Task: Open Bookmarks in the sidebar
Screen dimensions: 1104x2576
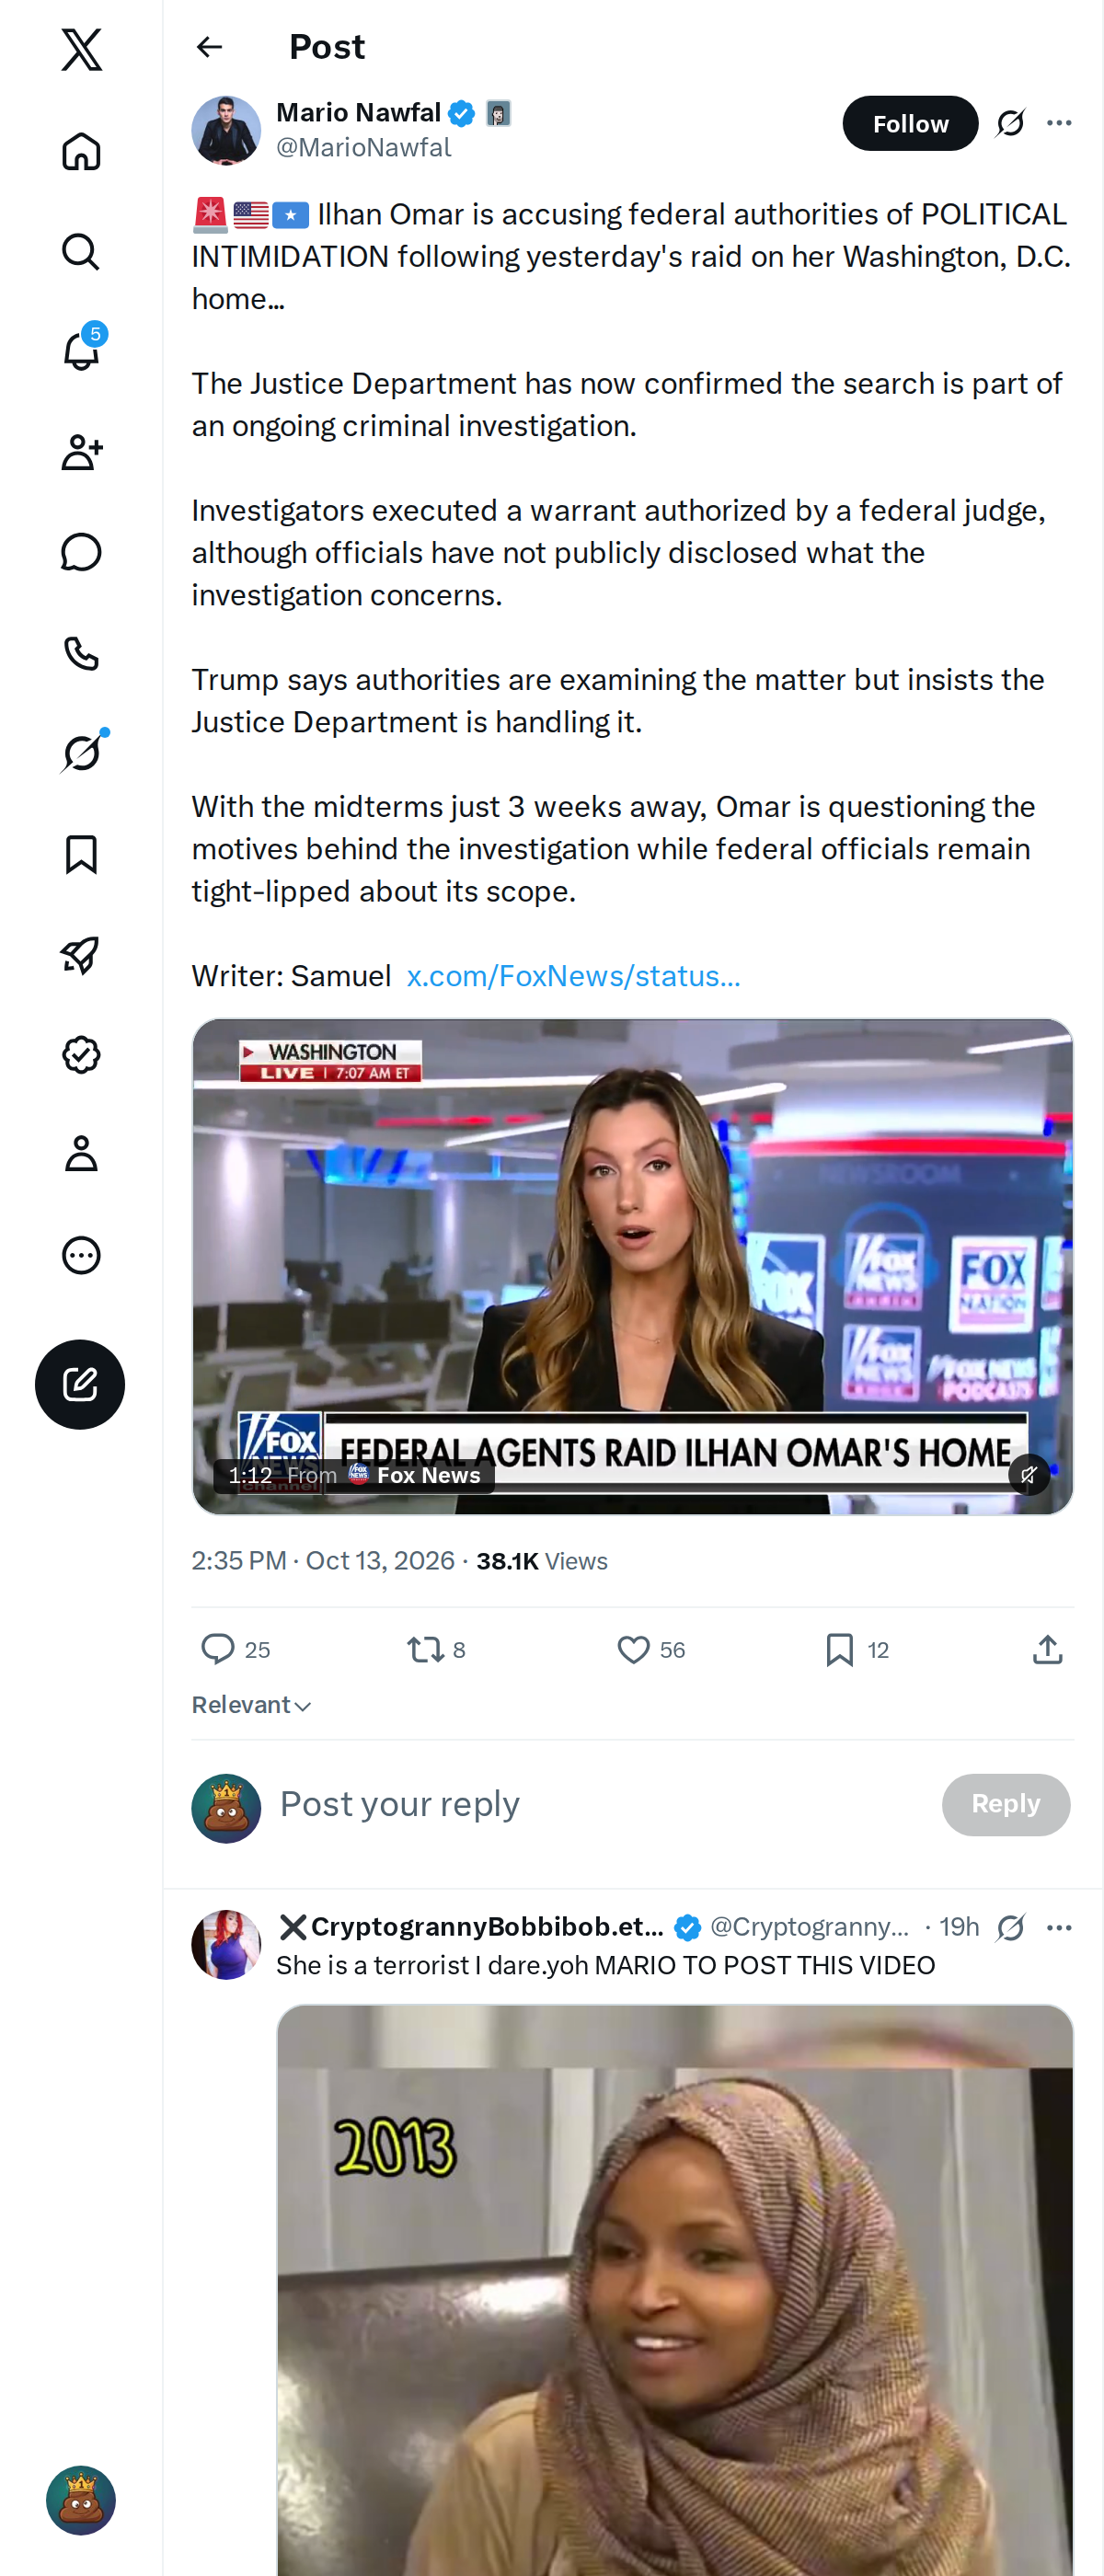Action: (81, 854)
